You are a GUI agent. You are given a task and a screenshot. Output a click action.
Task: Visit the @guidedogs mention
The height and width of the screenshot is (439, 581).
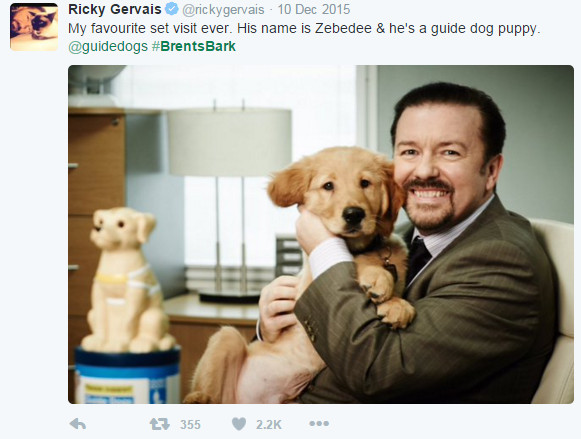(108, 47)
